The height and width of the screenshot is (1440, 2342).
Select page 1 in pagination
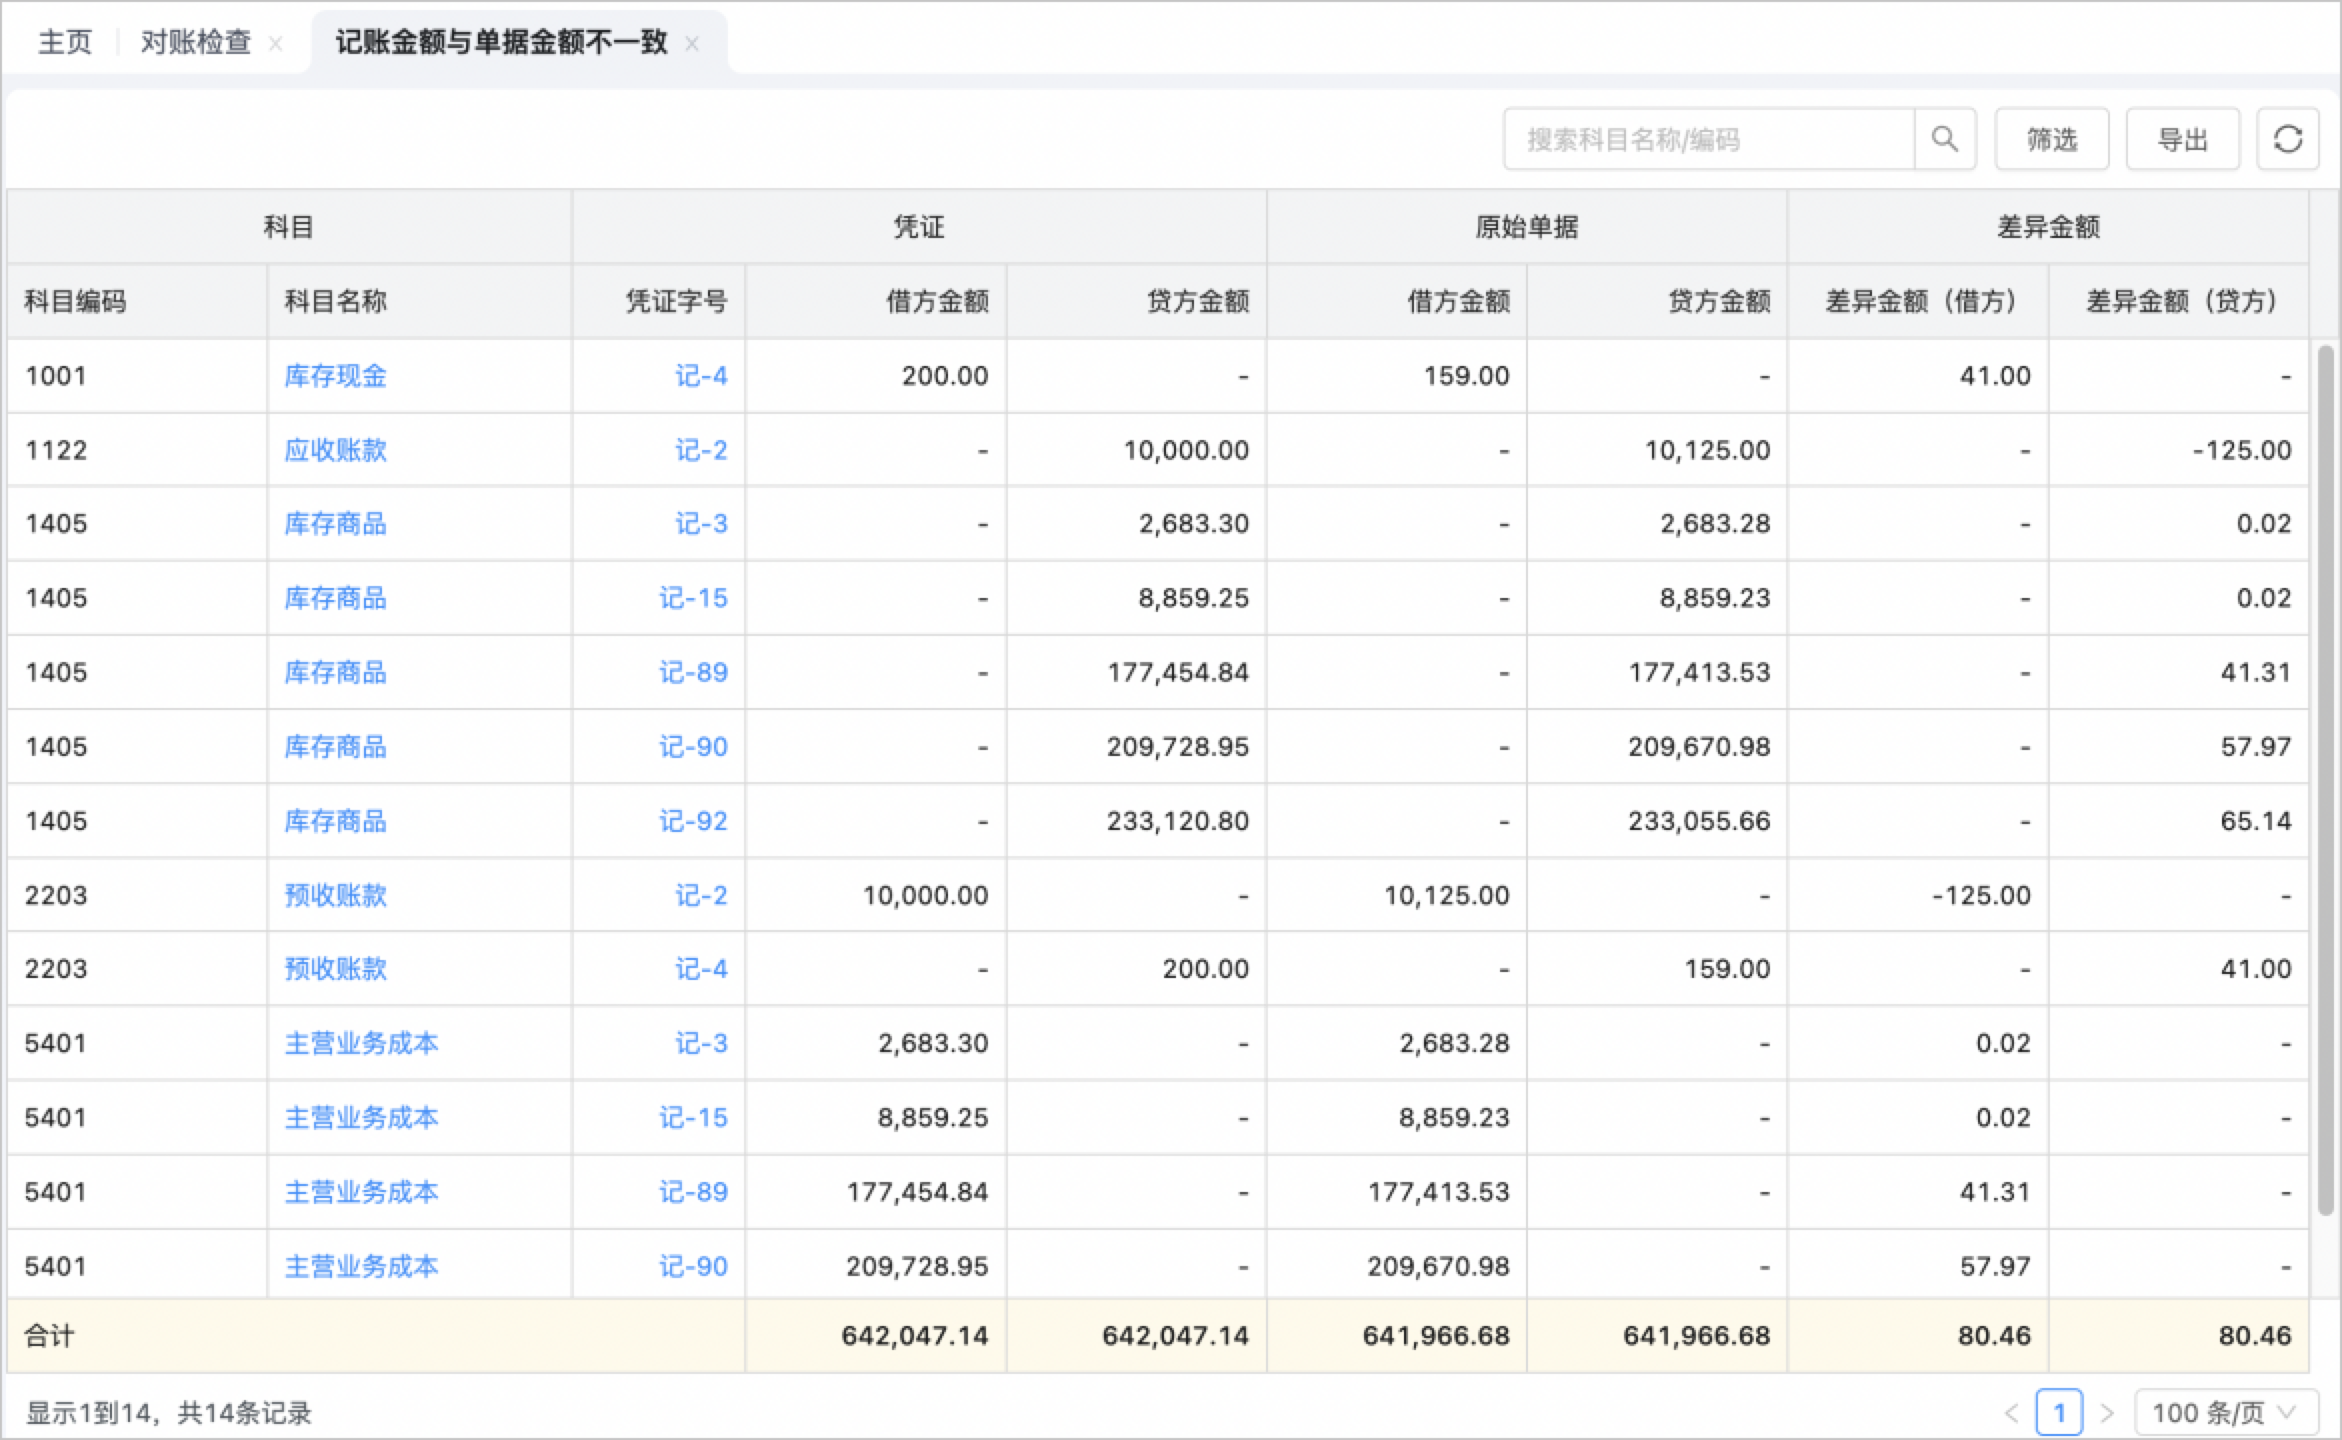(x=2059, y=1413)
